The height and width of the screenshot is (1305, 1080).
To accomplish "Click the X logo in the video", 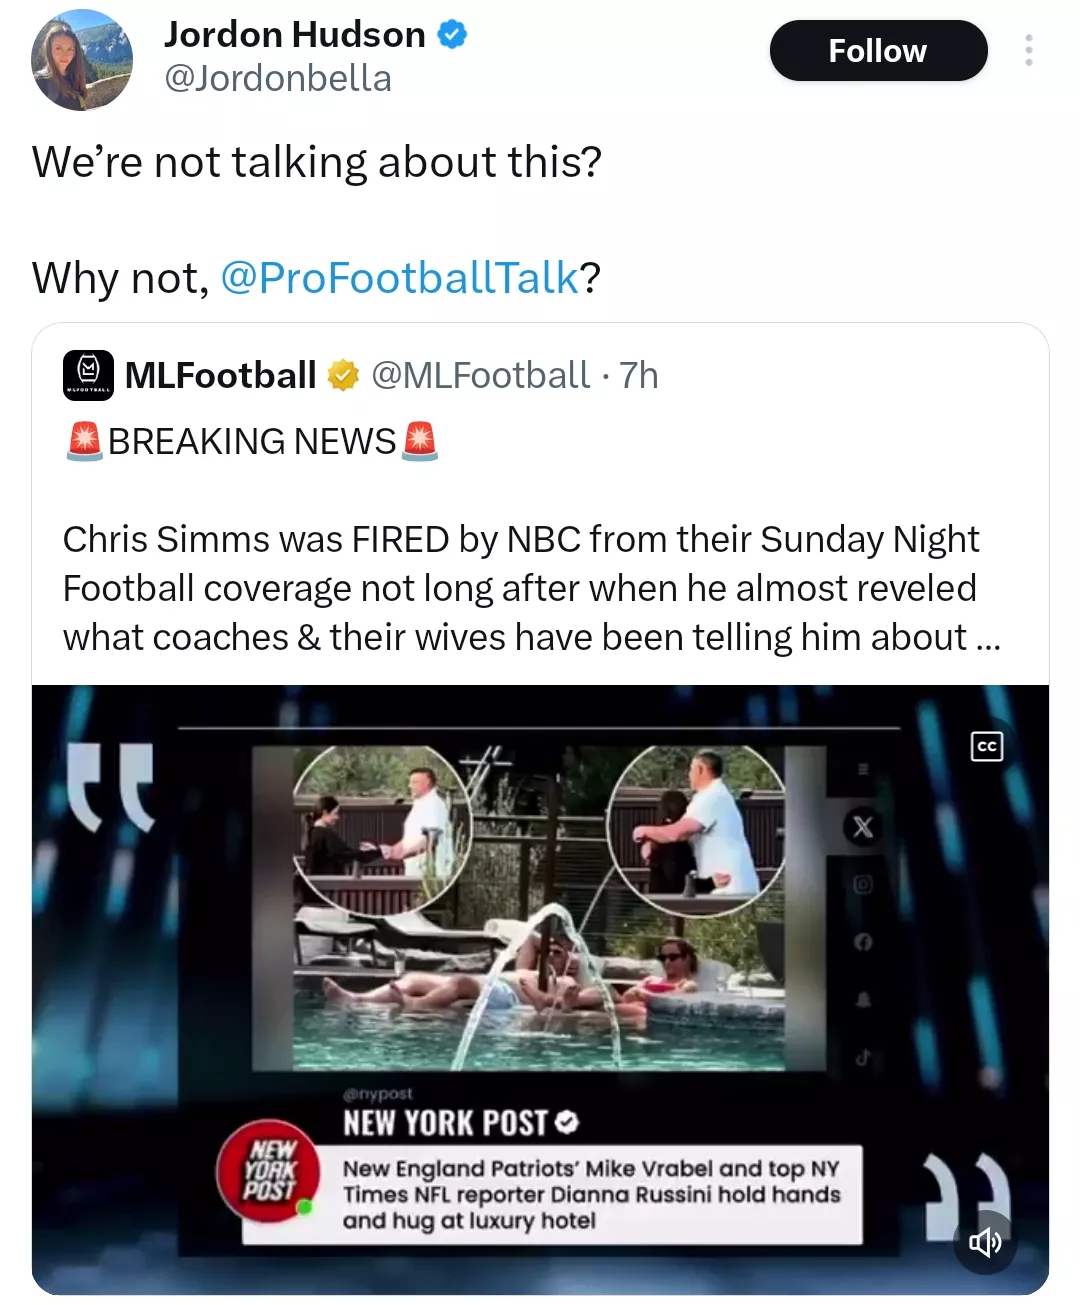I will [863, 827].
